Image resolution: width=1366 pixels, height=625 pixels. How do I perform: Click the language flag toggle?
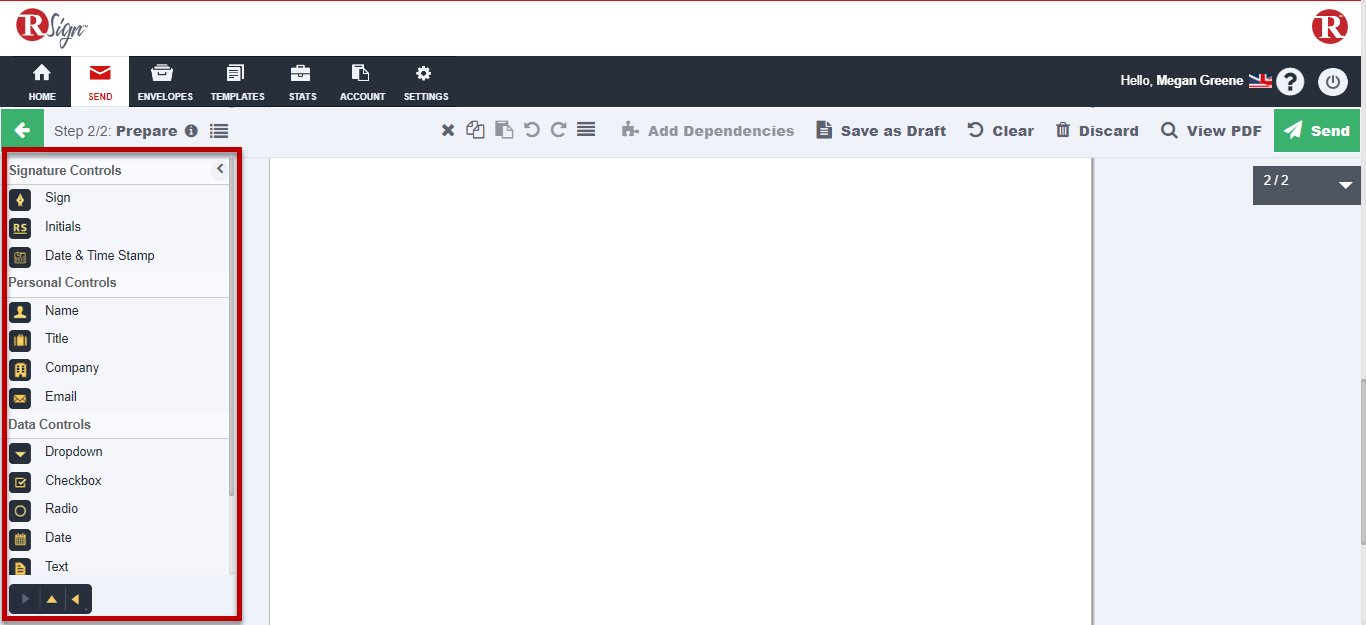tap(1259, 81)
